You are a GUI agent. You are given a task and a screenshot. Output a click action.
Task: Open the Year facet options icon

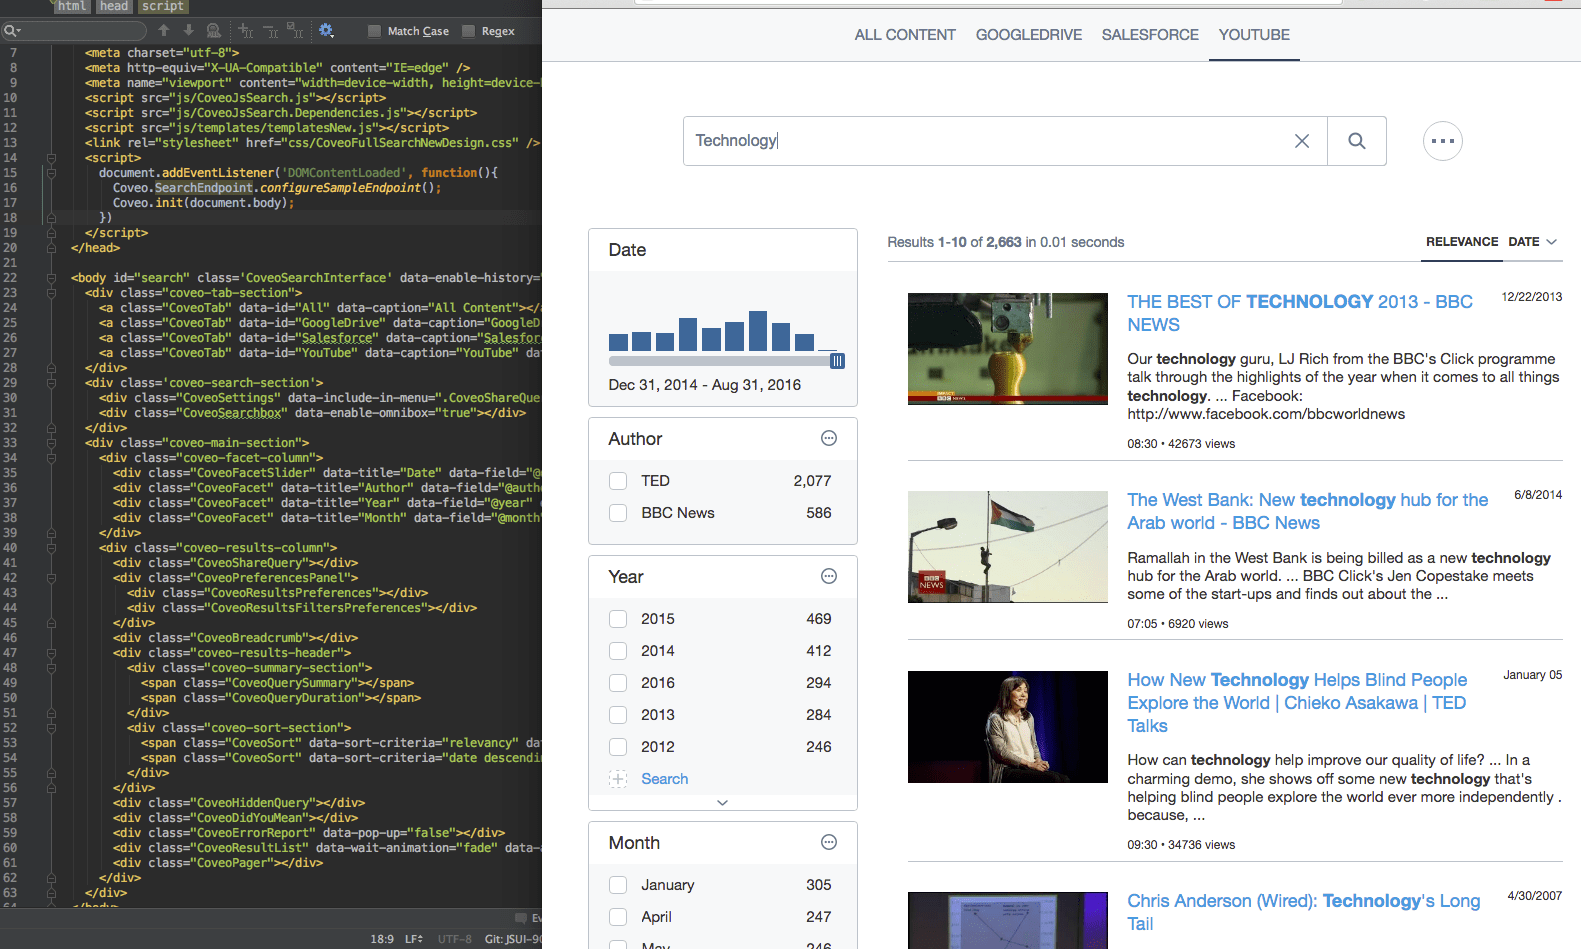click(829, 576)
